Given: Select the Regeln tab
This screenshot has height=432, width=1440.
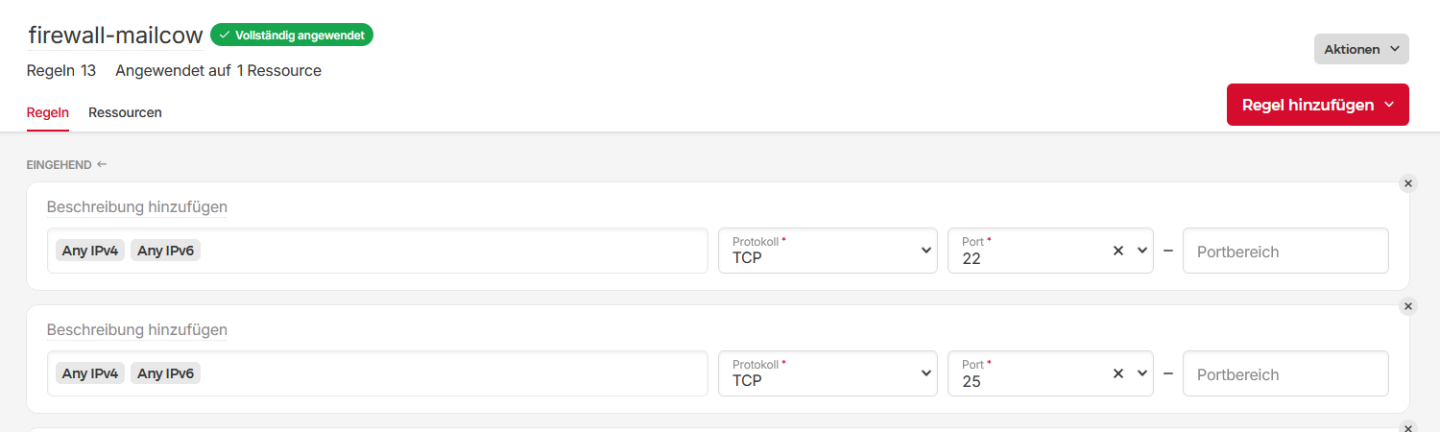Looking at the screenshot, I should 48,112.
